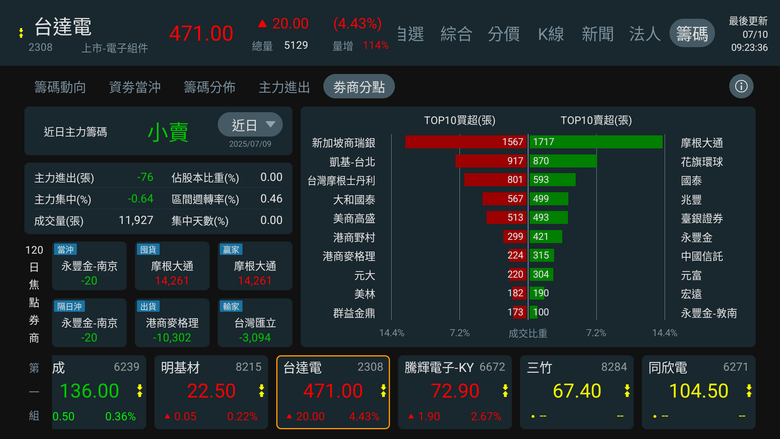Select broker 台灣摩根士丹利
The image size is (780, 439).
point(341,181)
